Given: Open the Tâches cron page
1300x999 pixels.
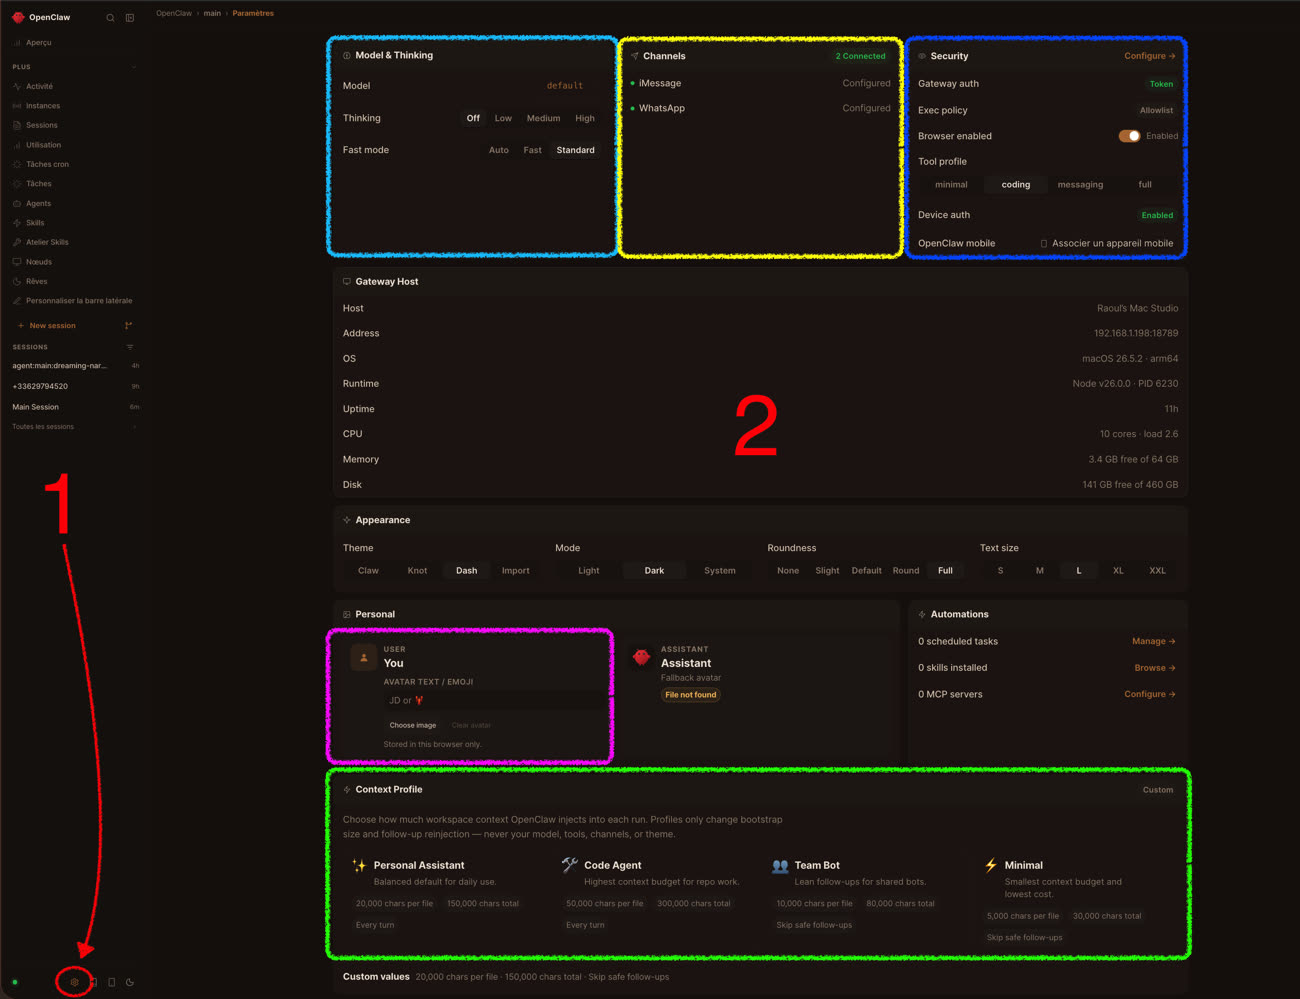Looking at the screenshot, I should click(x=47, y=164).
